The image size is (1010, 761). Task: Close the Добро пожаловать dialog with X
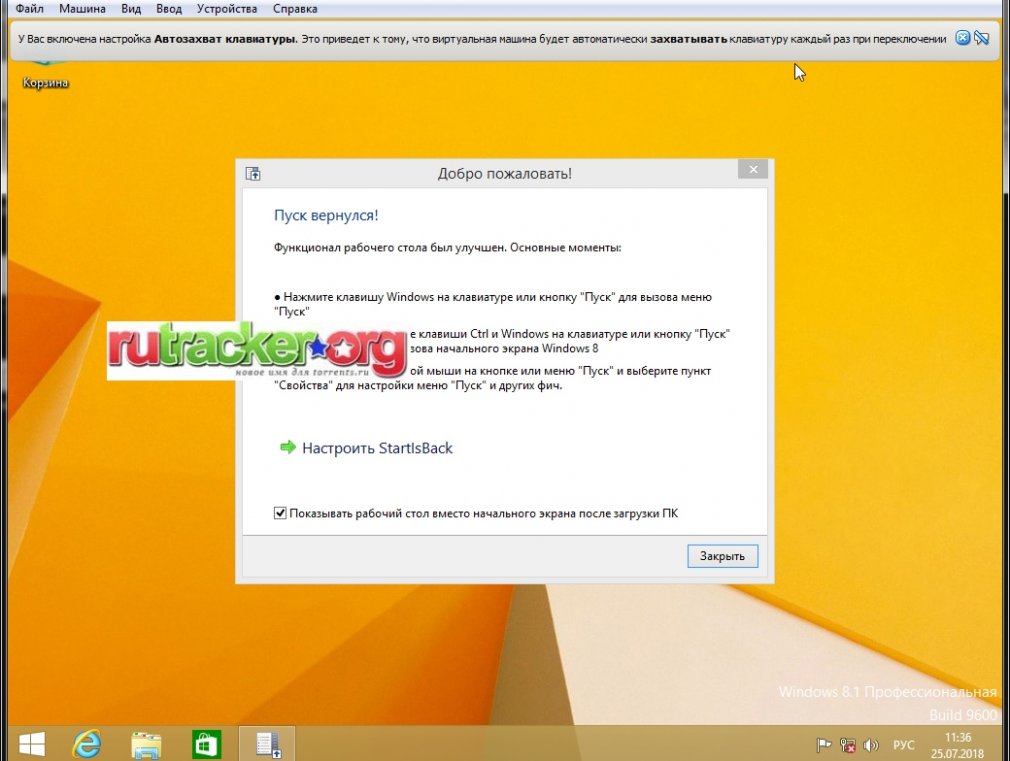click(753, 169)
